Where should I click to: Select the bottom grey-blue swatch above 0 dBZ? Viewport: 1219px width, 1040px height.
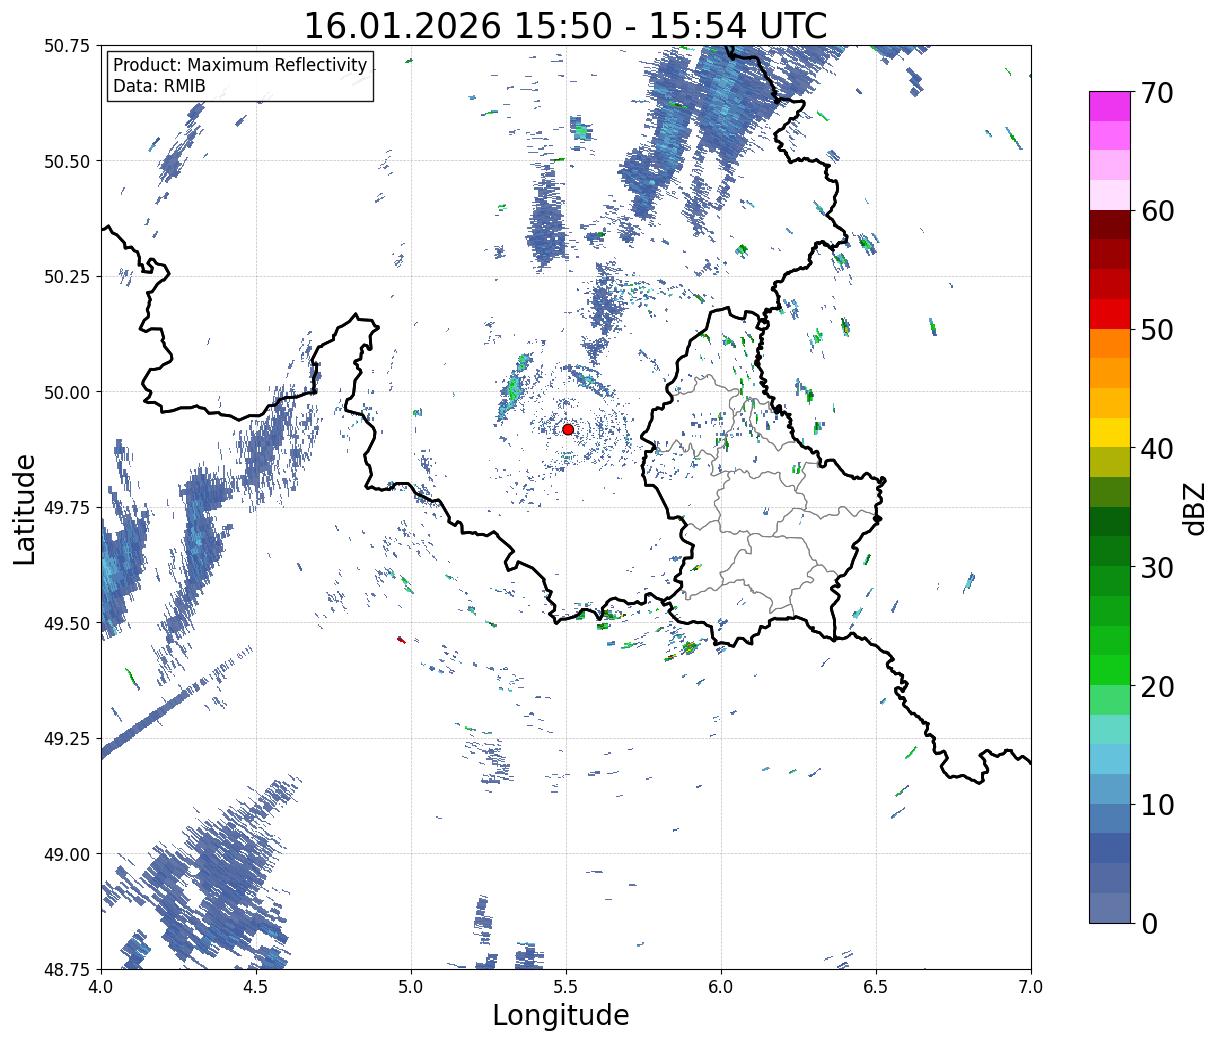[1110, 907]
